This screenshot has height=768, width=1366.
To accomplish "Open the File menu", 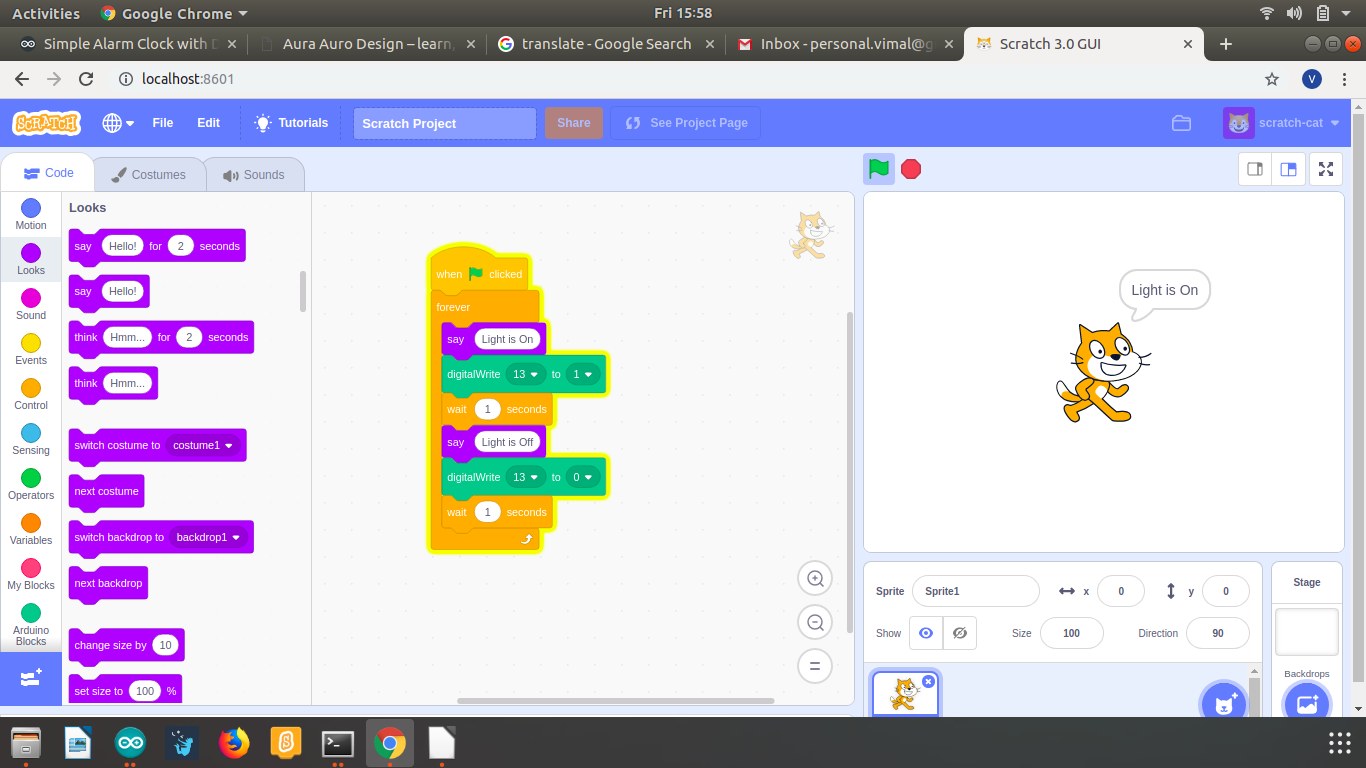I will pos(162,123).
